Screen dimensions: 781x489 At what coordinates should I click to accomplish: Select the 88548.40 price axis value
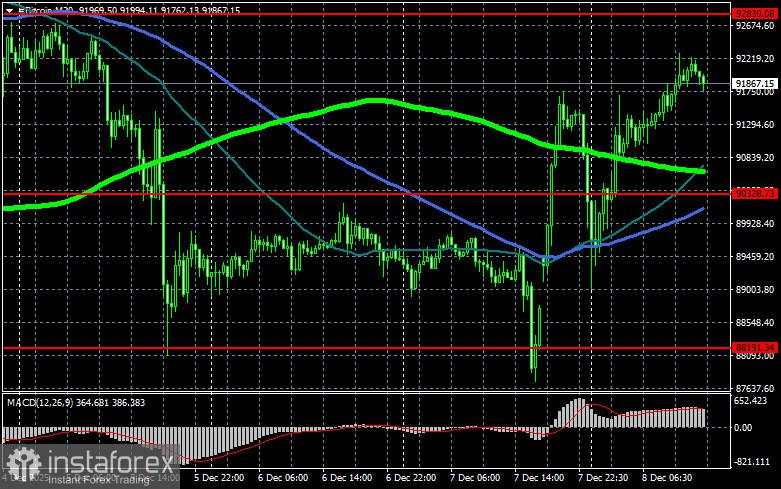coord(755,323)
